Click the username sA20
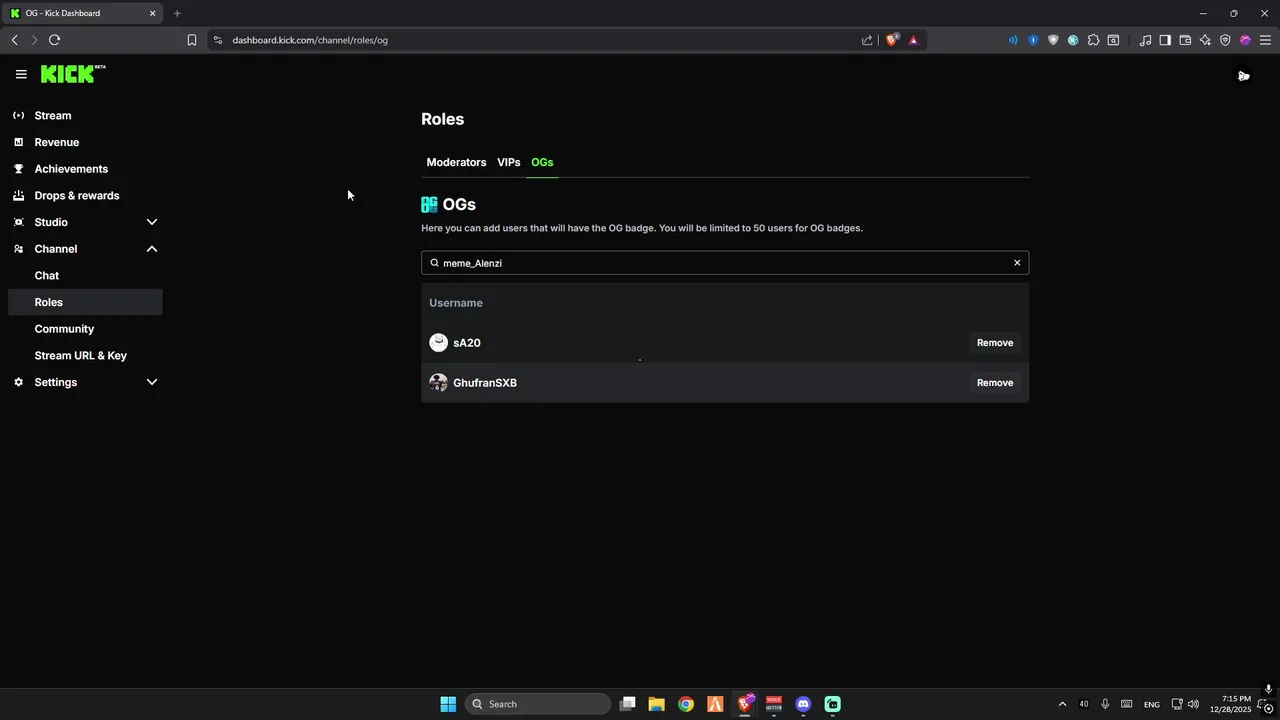The image size is (1280, 720). pyautogui.click(x=467, y=343)
